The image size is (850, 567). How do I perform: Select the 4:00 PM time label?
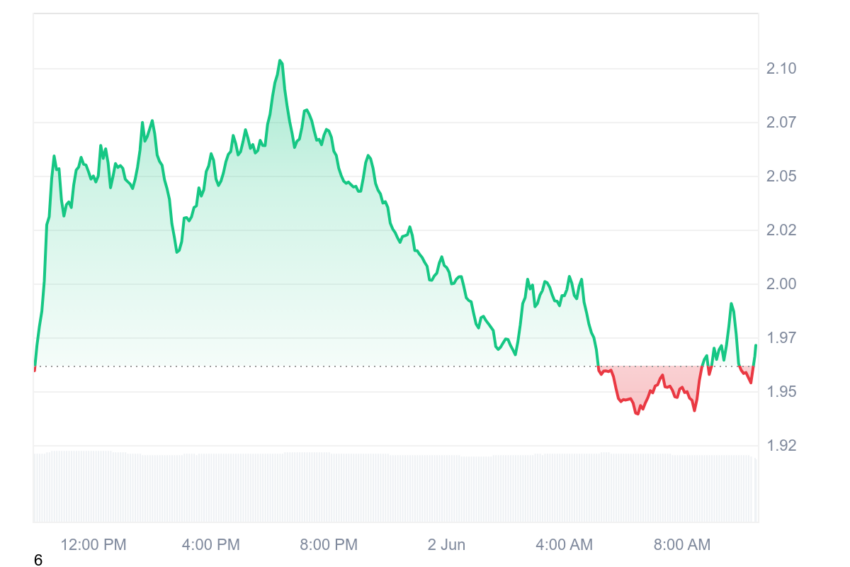pos(210,545)
